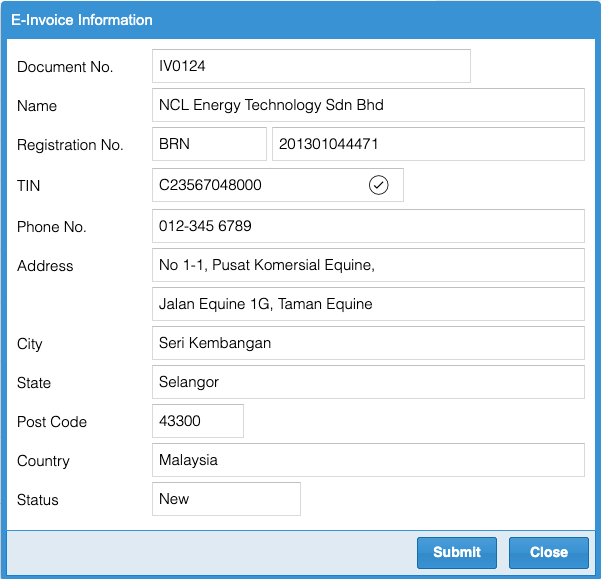Screen dimensions: 601x579
Task: Click the Registration No. label
Action: [x=70, y=145]
